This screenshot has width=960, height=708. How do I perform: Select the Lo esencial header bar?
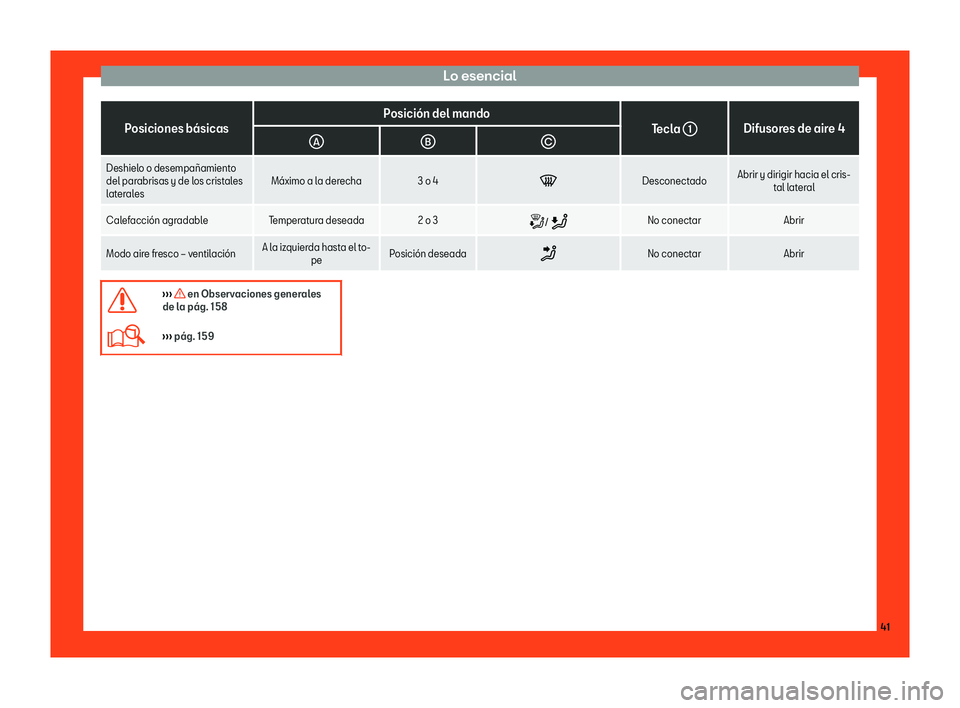coord(479,76)
